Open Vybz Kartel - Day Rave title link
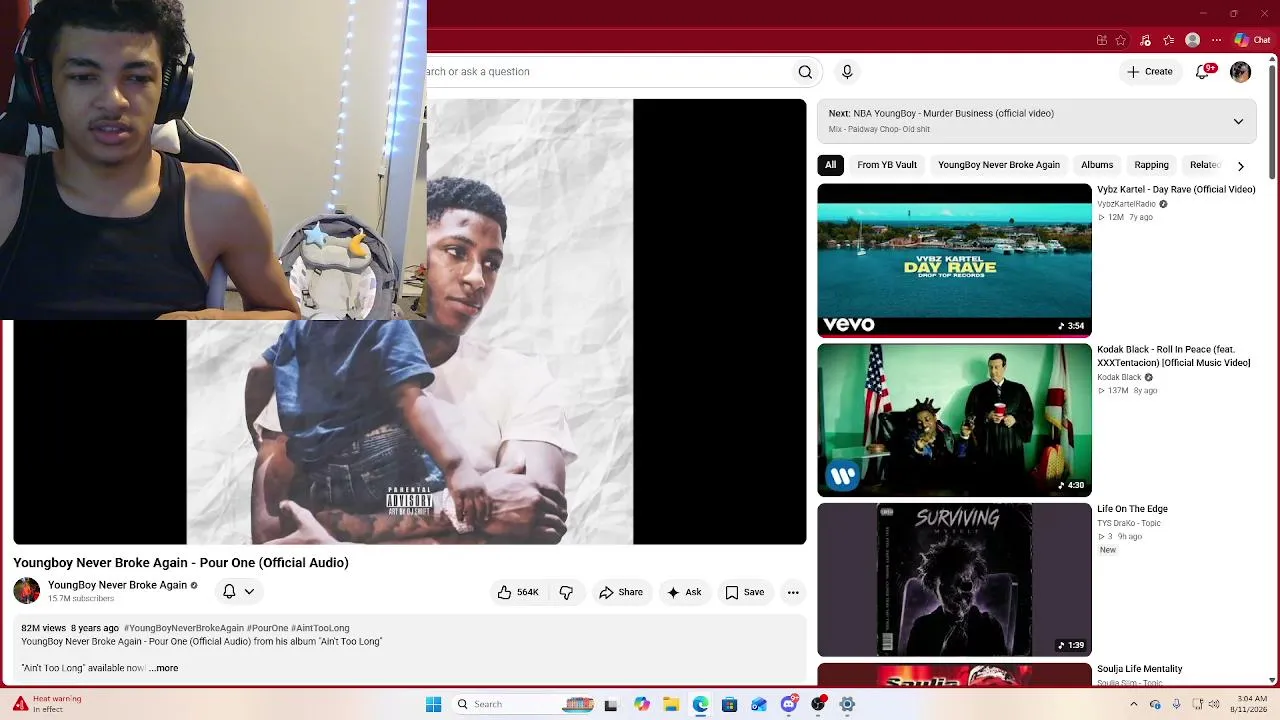Viewport: 1280px width, 720px height. (x=1176, y=190)
